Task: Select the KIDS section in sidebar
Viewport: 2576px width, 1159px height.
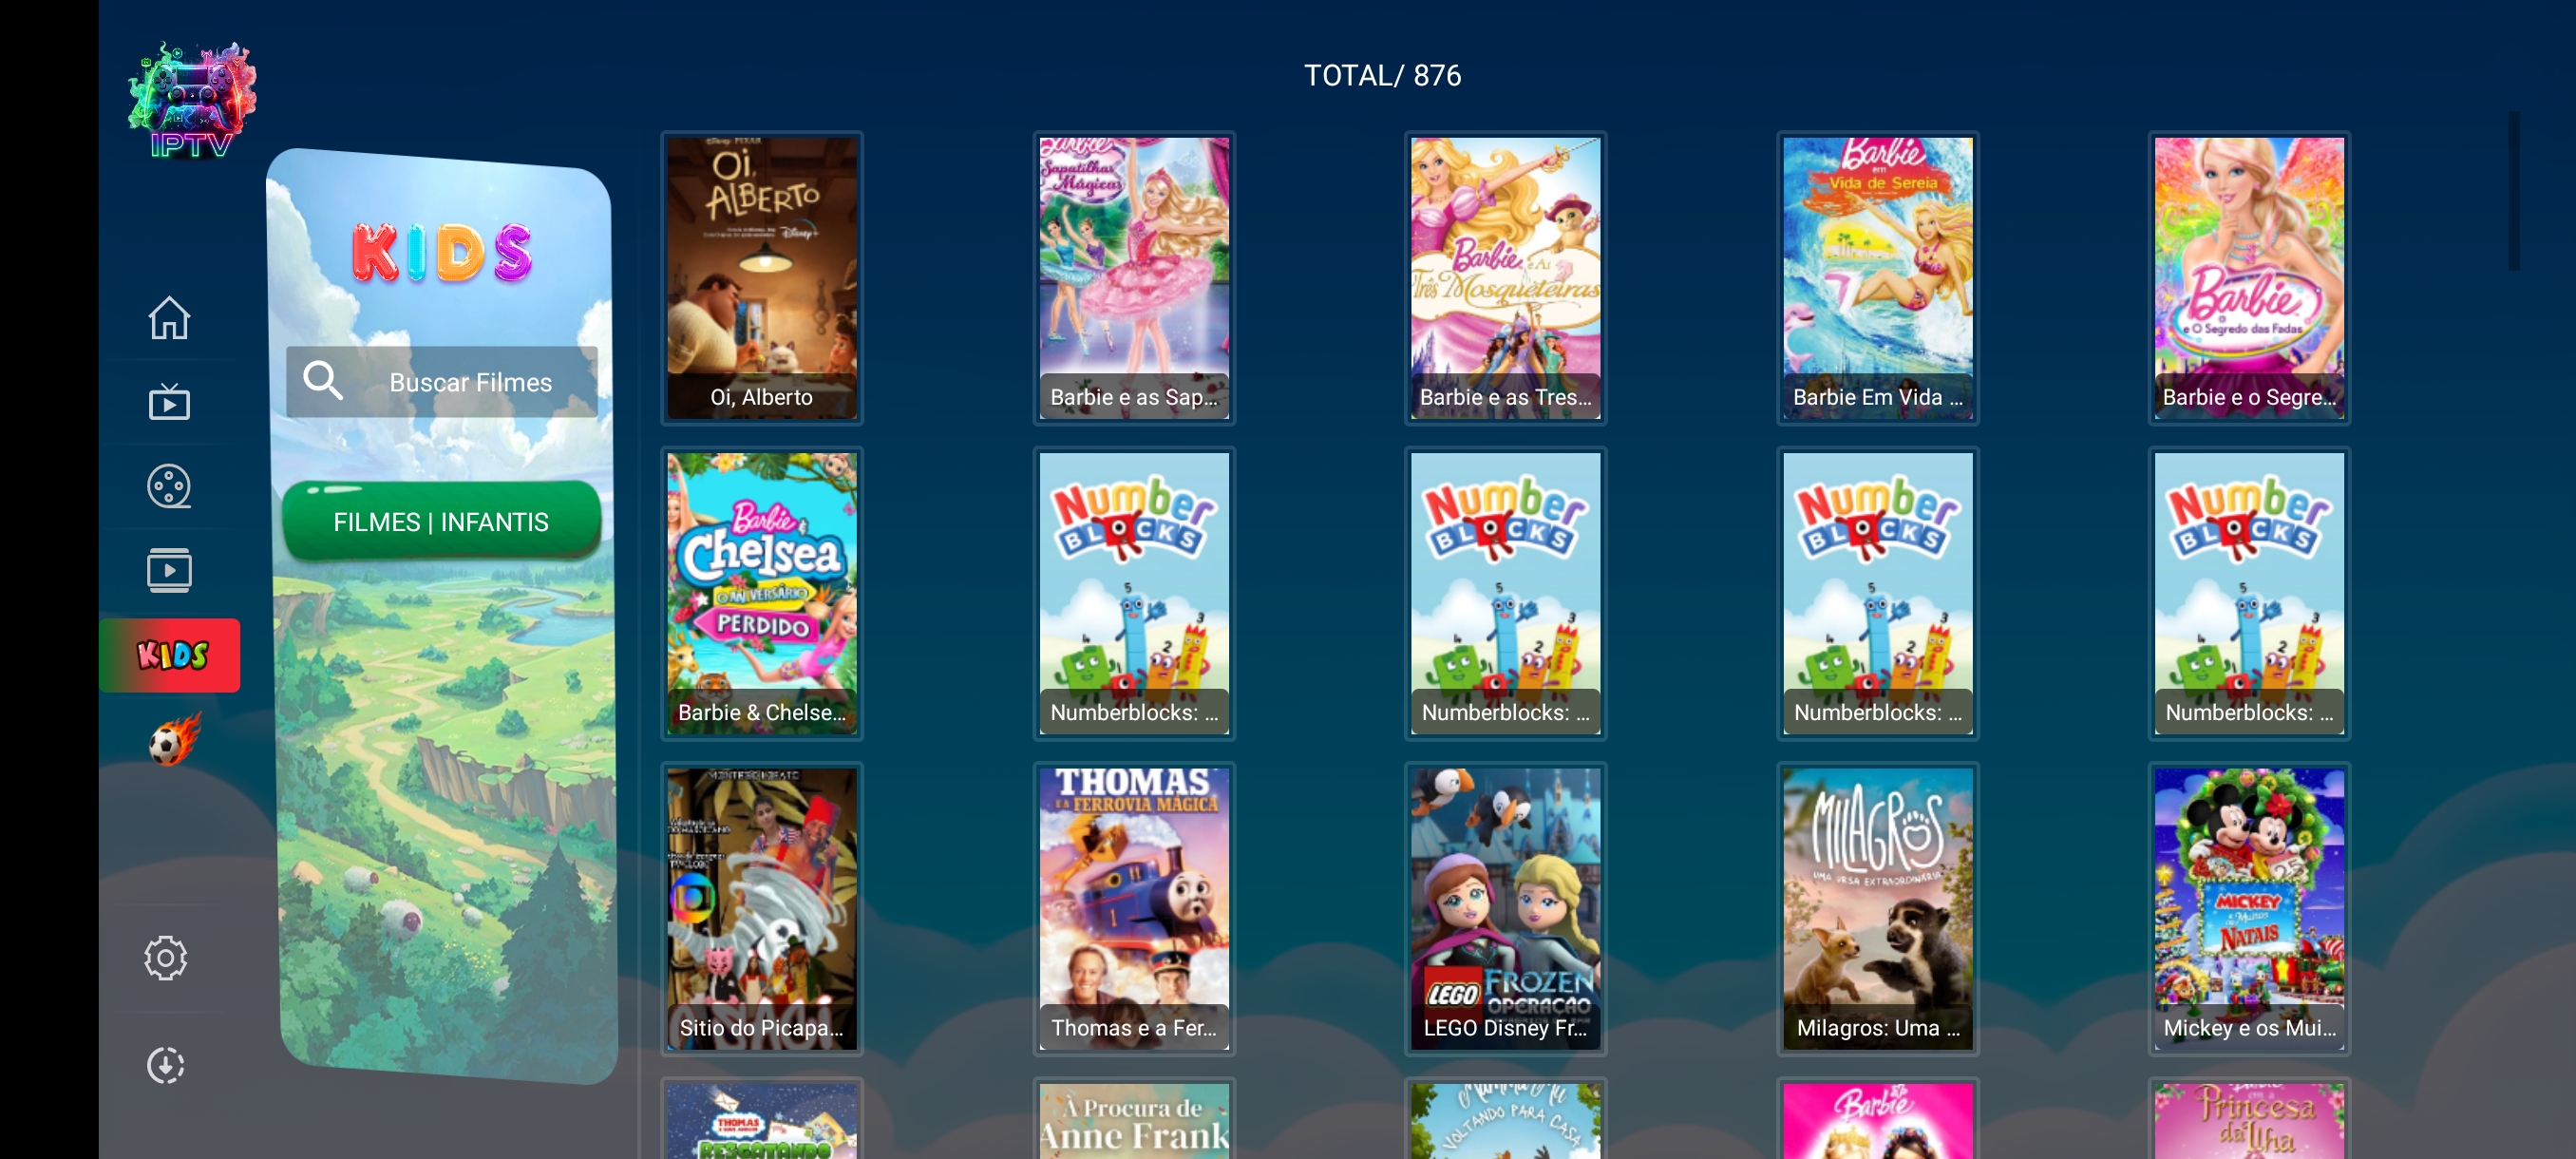Action: point(170,655)
